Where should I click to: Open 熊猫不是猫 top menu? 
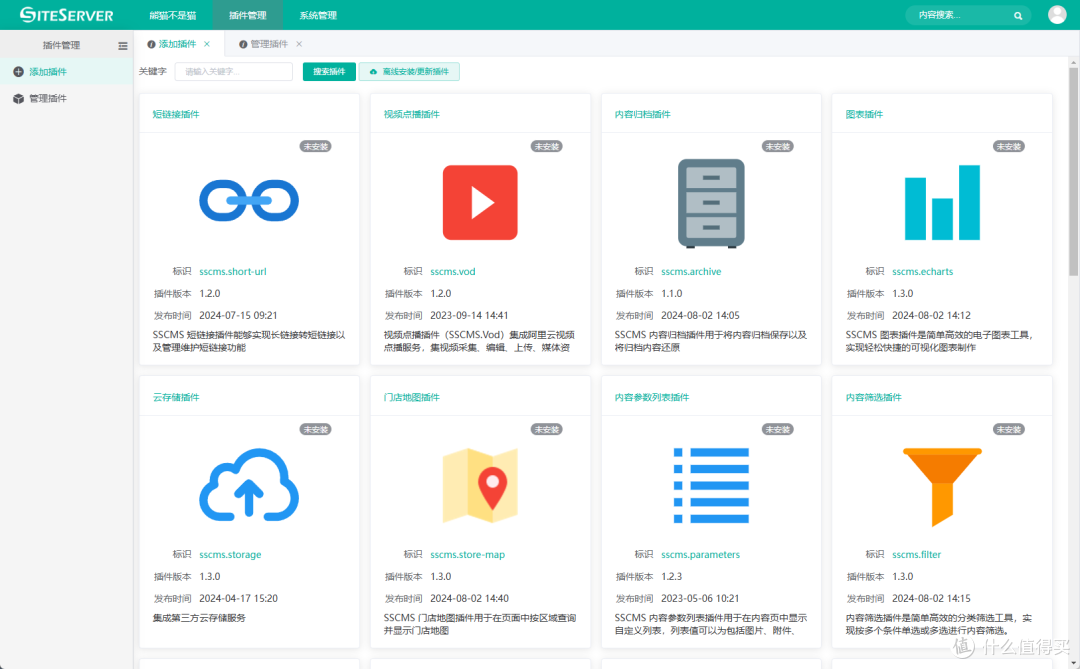173,15
